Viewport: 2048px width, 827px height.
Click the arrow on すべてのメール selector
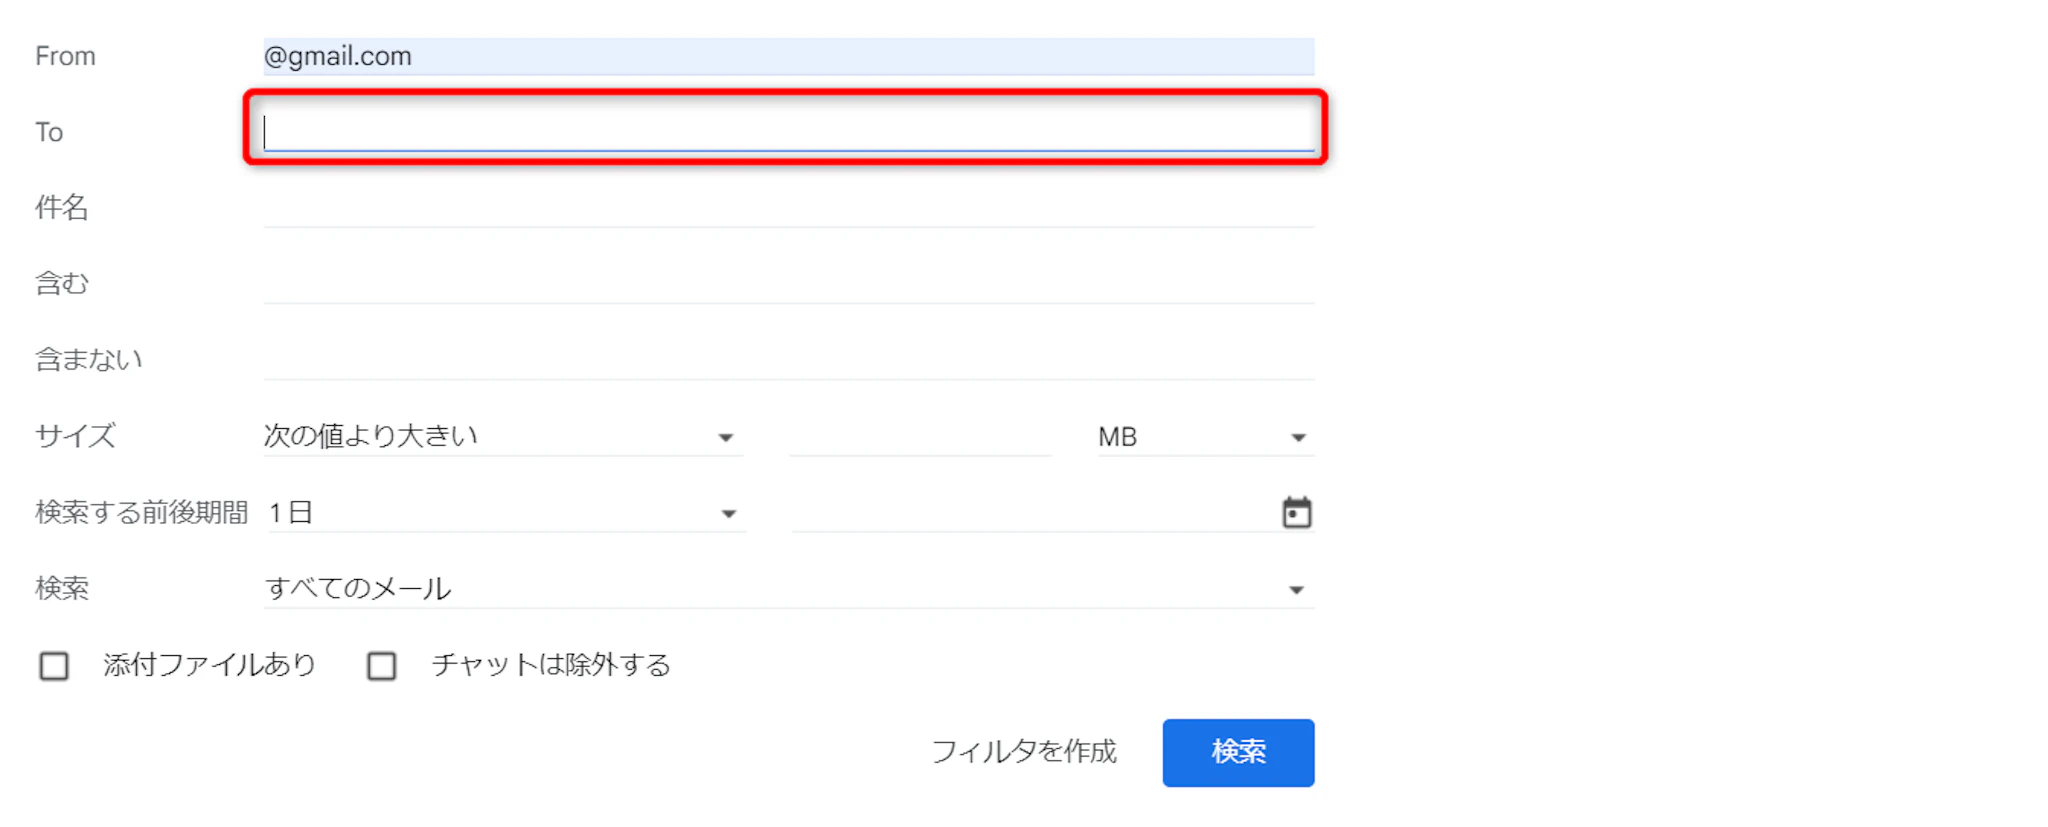point(1296,590)
